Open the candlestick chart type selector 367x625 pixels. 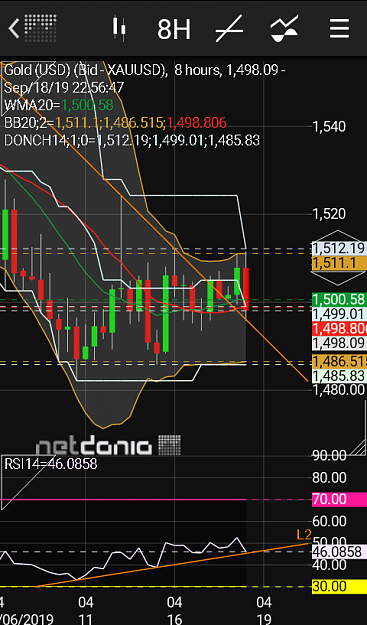(119, 28)
